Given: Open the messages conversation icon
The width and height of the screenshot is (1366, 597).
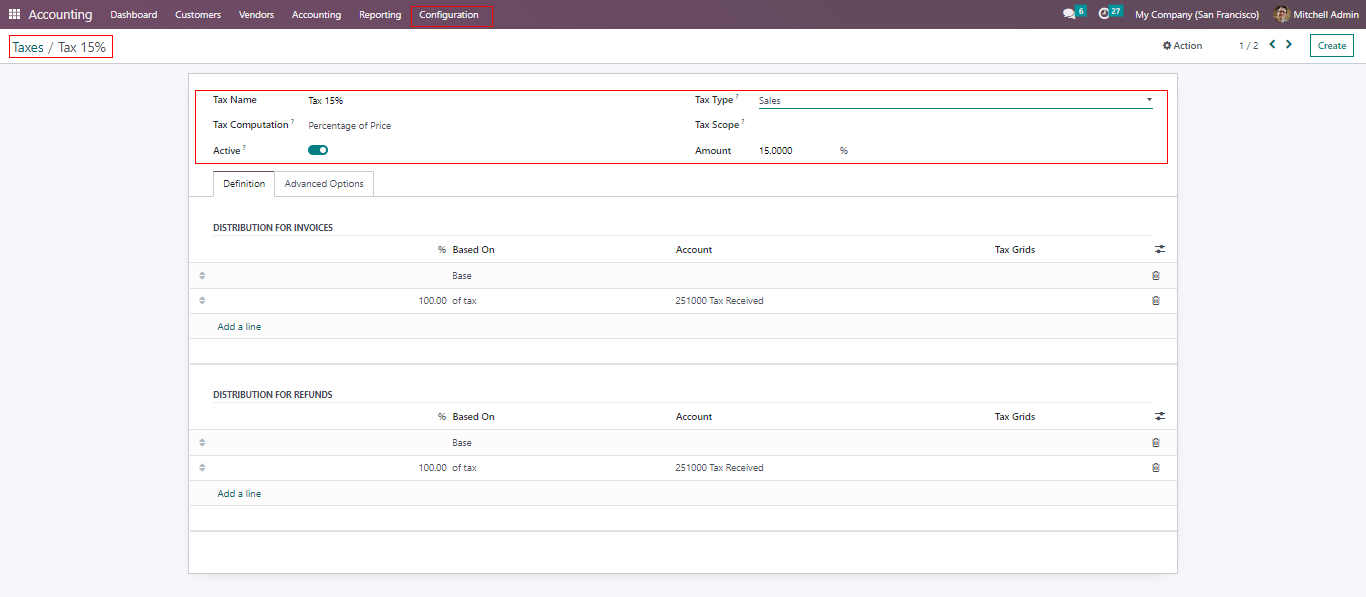Looking at the screenshot, I should coord(1069,14).
